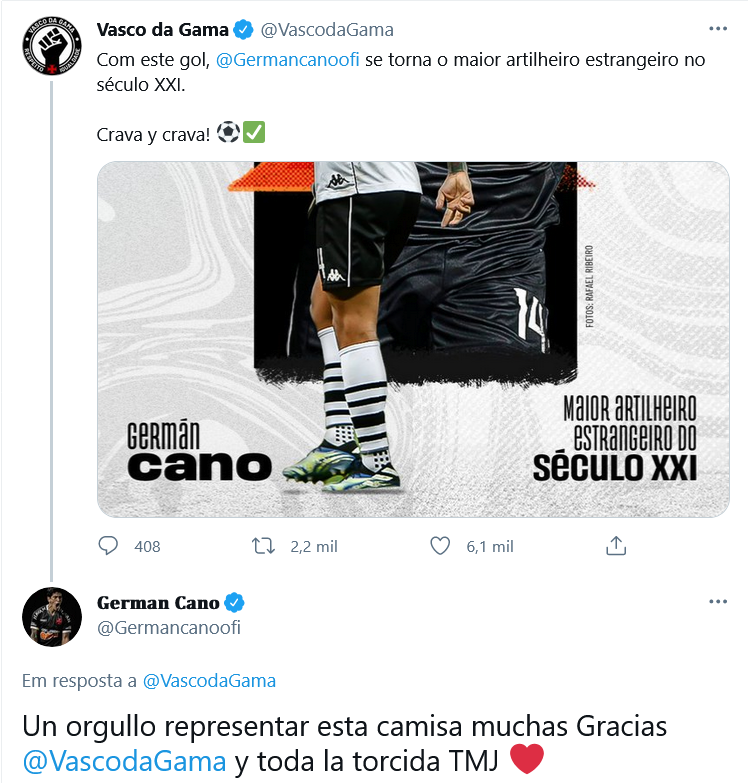View the 6,1 mil likes count
The image size is (748, 783).
click(x=490, y=547)
